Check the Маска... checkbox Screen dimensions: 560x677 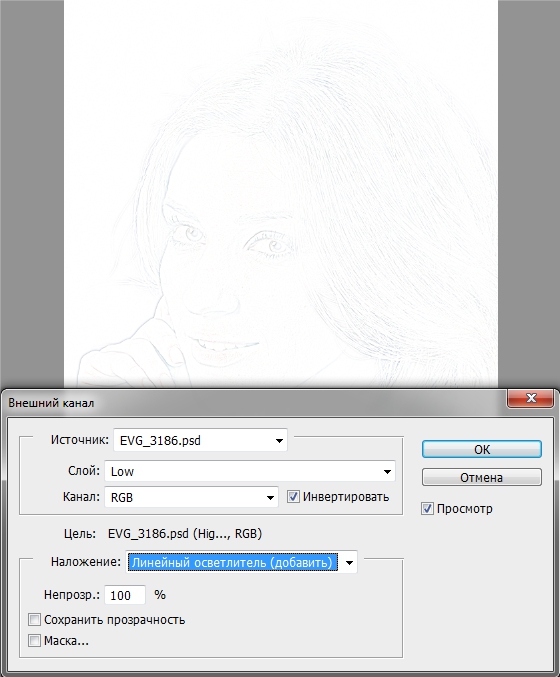click(x=34, y=640)
